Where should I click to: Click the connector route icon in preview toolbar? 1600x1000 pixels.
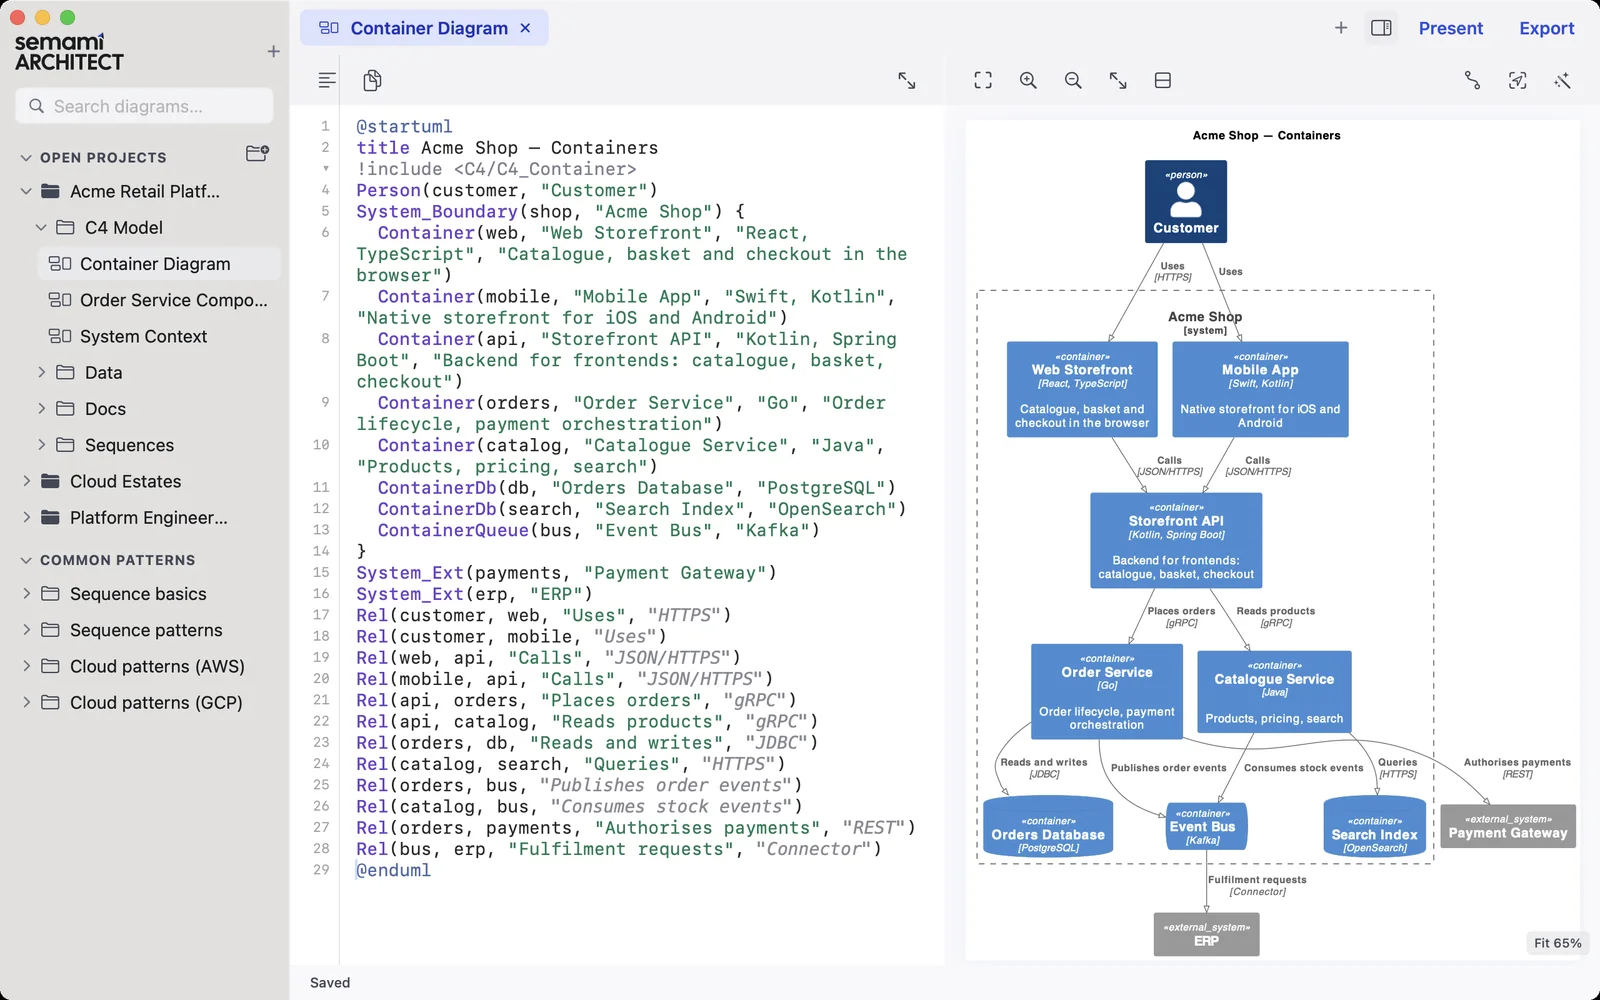[x=1472, y=80]
